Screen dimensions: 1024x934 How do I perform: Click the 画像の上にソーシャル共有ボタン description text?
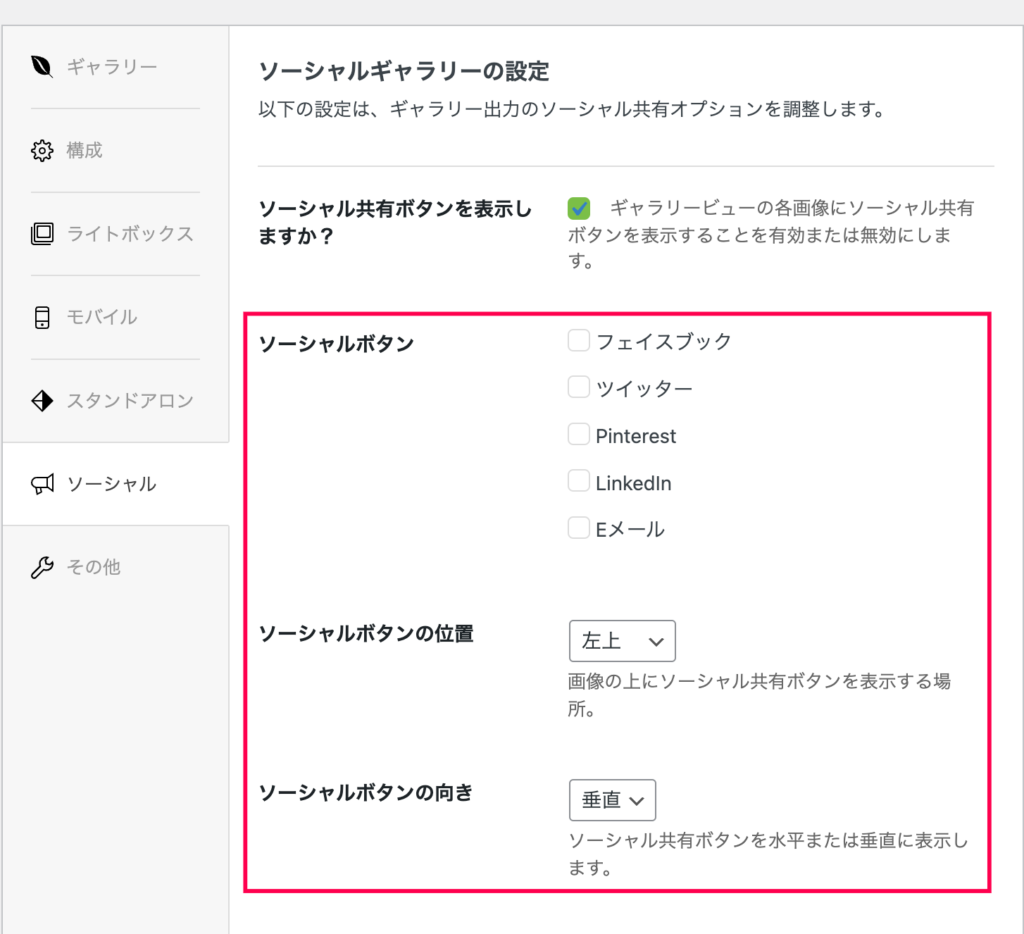pyautogui.click(x=759, y=695)
